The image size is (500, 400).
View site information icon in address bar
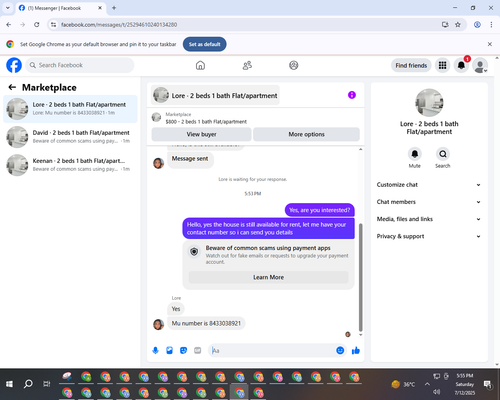click(53, 25)
